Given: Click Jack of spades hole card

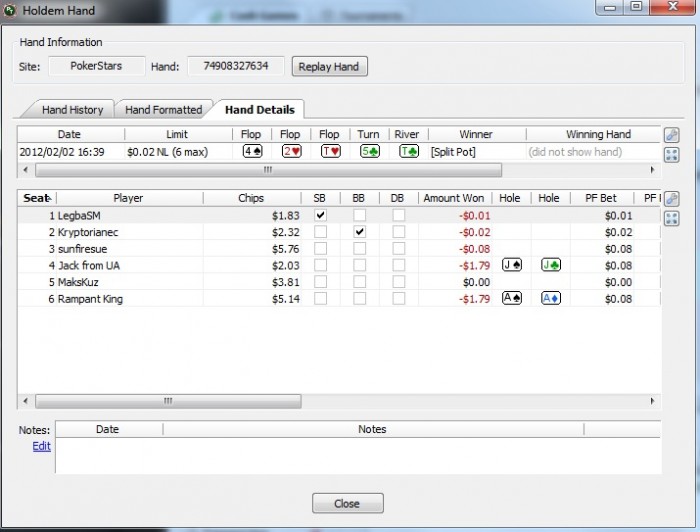Looking at the screenshot, I should tap(512, 265).
